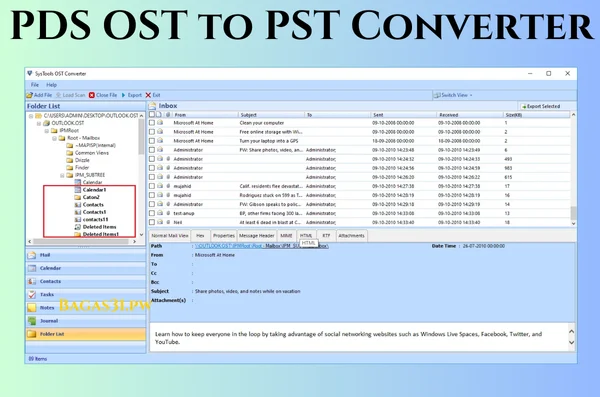
Task: Tick checkbox for 'Turn your laptop into a GPS' email
Action: click(152, 141)
